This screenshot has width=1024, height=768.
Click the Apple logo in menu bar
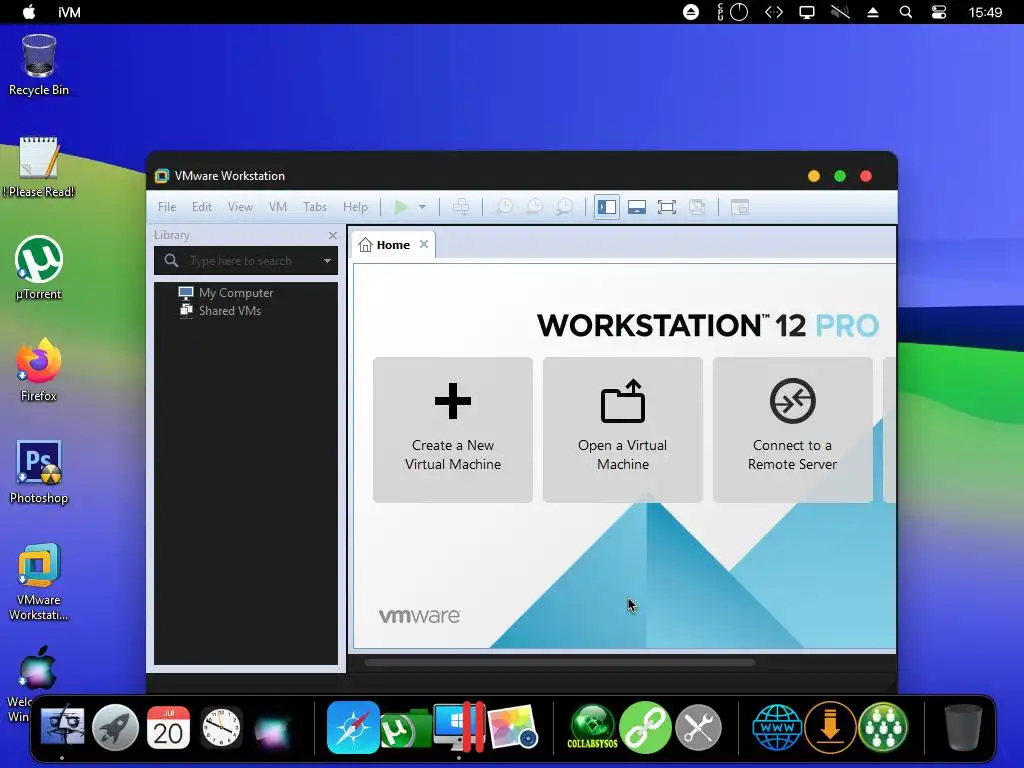(x=29, y=12)
